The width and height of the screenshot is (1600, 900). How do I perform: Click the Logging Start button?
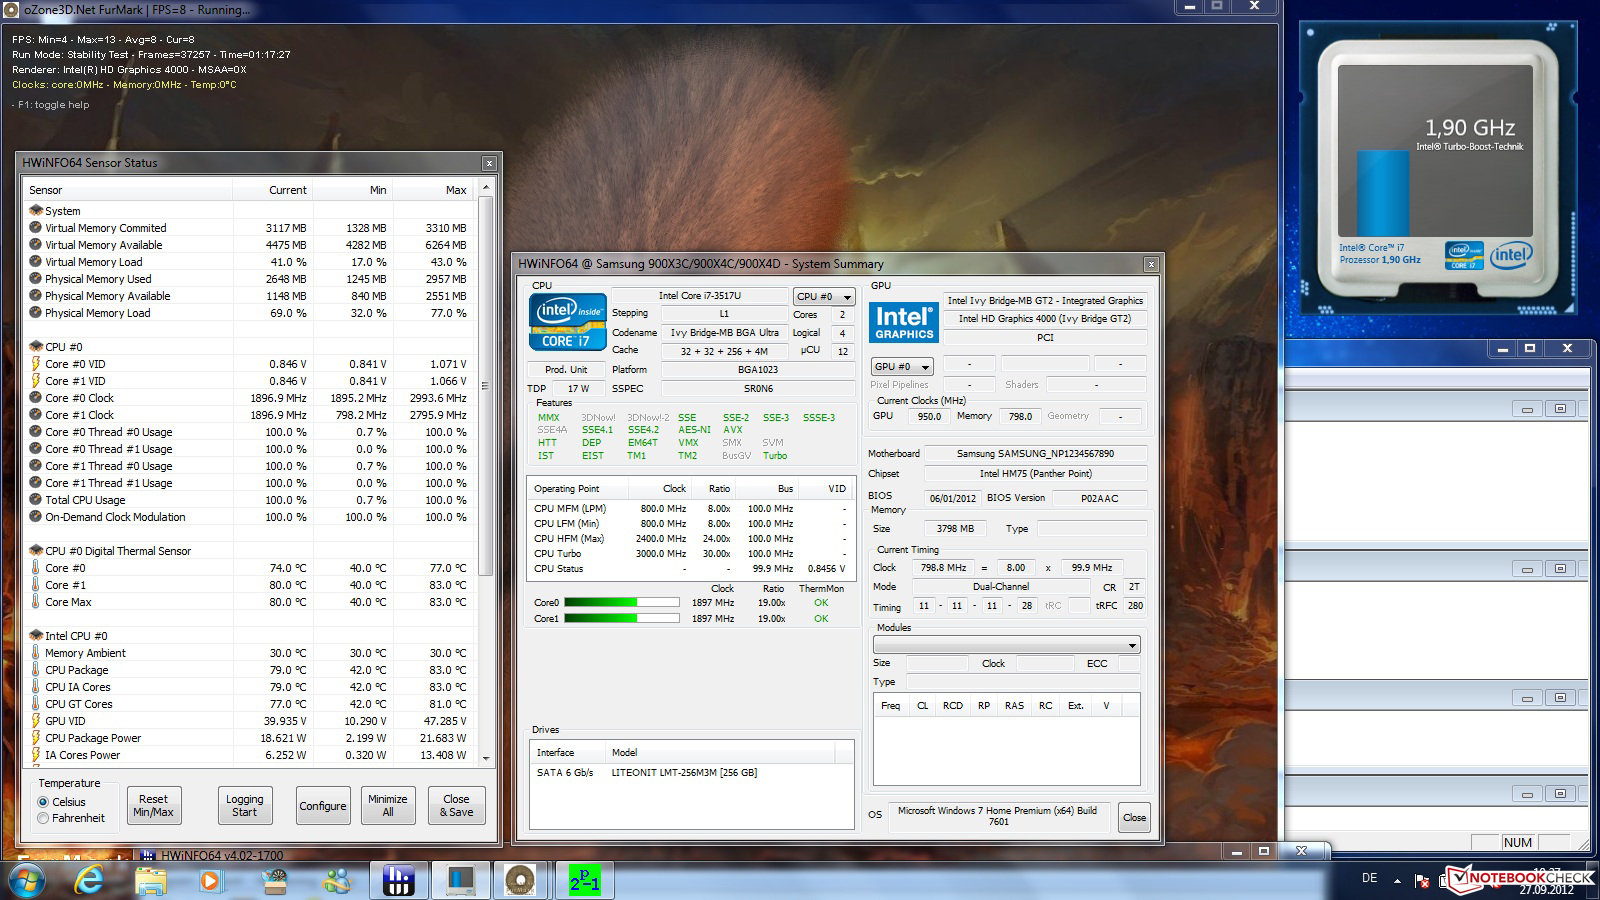click(x=244, y=805)
